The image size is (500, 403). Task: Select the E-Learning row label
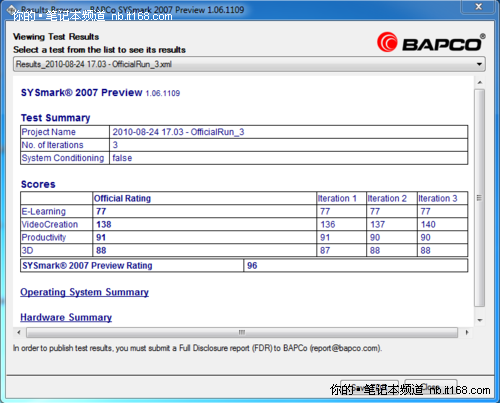44,211
